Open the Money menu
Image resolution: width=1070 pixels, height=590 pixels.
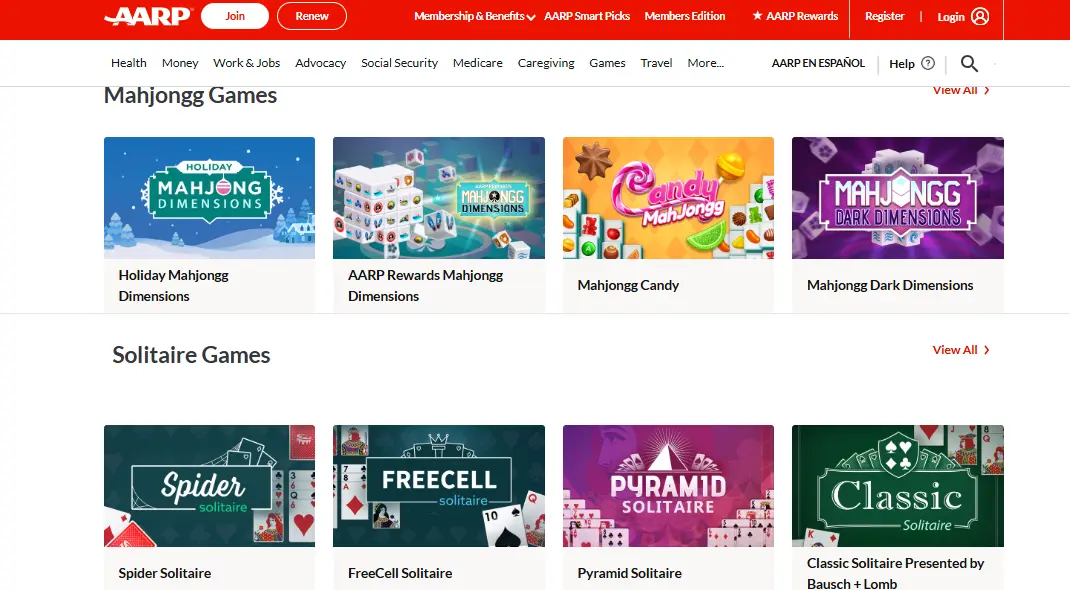pyautogui.click(x=180, y=63)
